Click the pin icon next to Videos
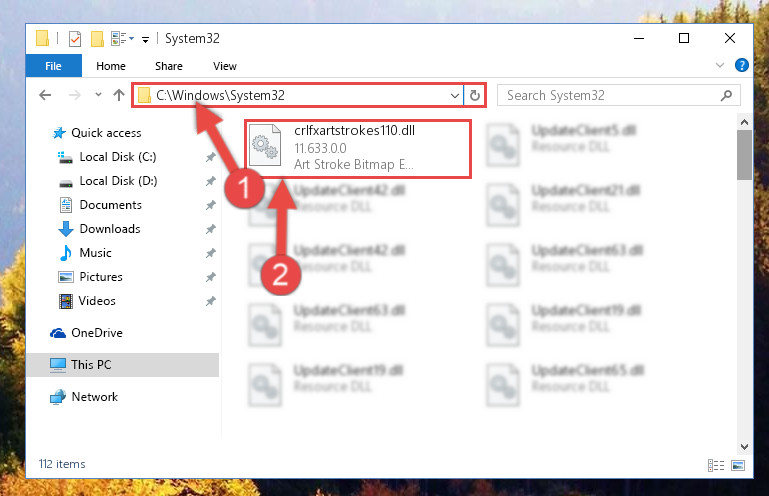Viewport: 769px width, 496px height. coord(210,301)
